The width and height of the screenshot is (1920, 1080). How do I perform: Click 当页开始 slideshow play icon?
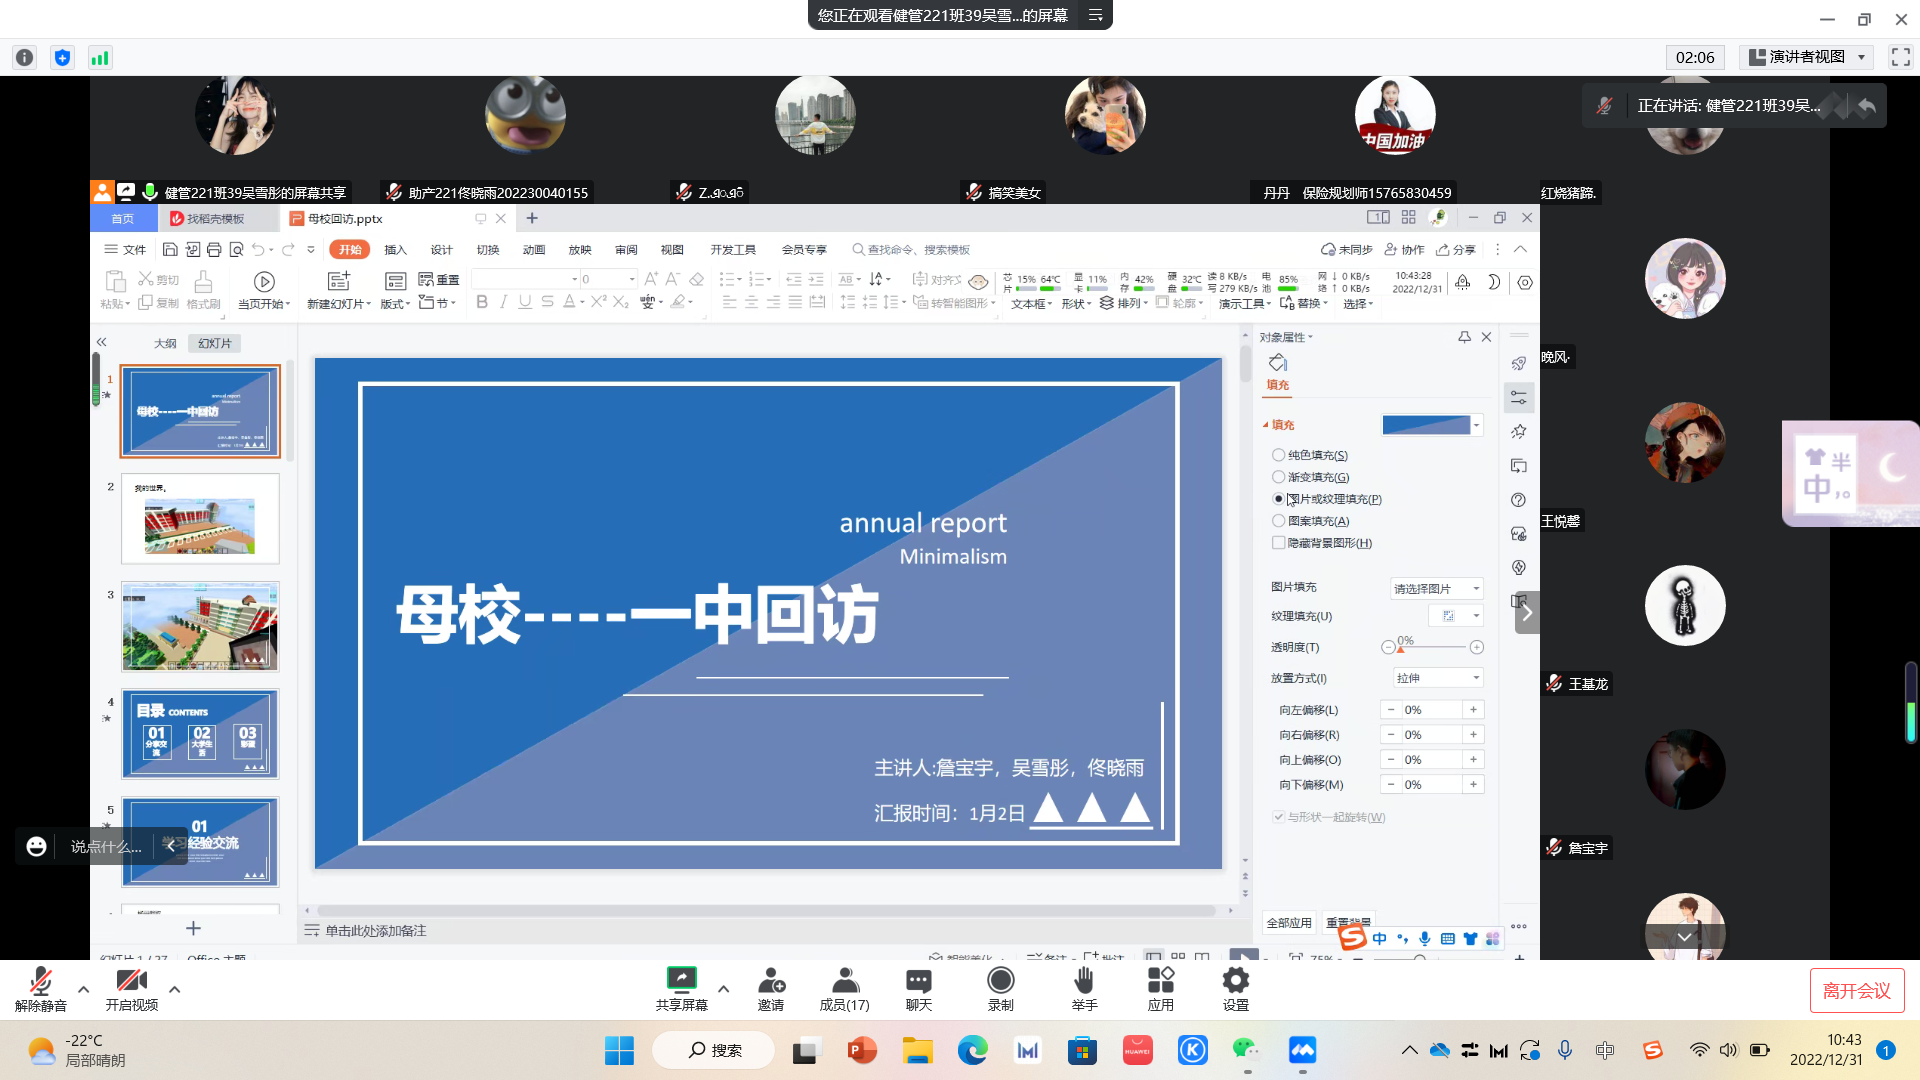(264, 282)
